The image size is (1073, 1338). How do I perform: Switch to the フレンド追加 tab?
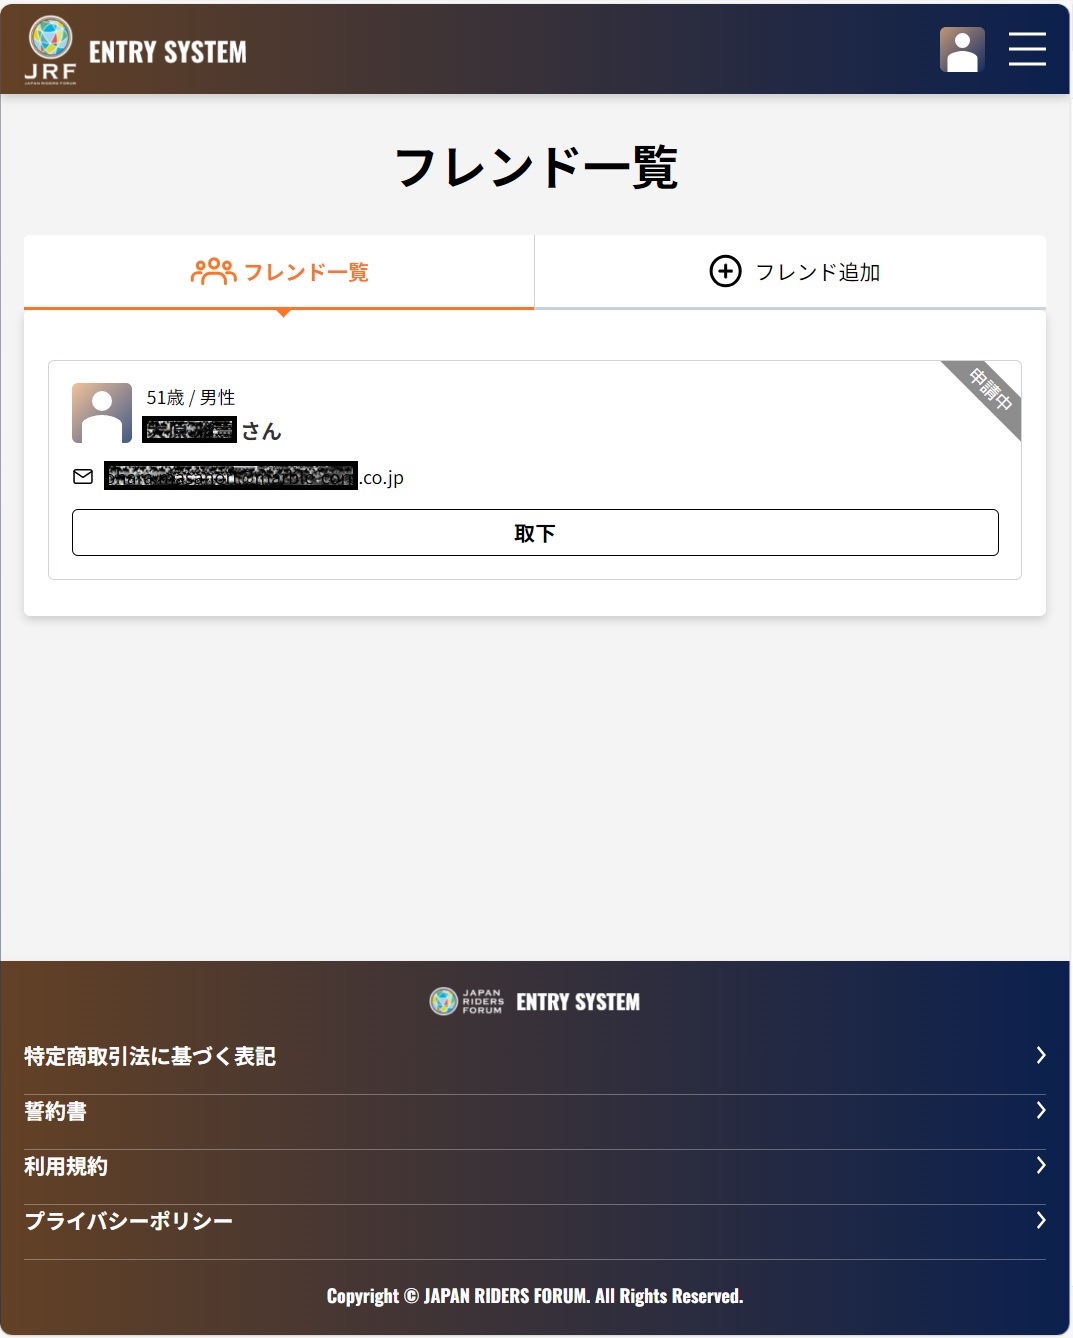coord(791,272)
